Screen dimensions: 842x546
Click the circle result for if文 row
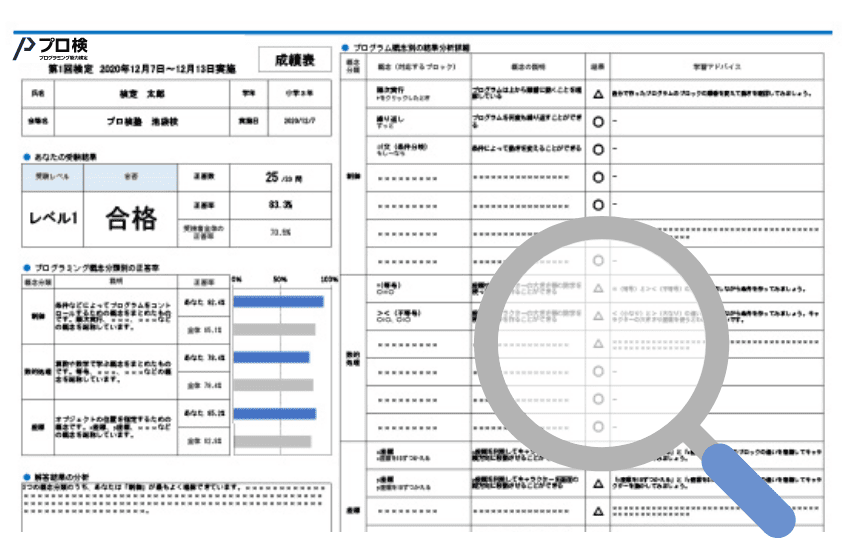coord(598,149)
